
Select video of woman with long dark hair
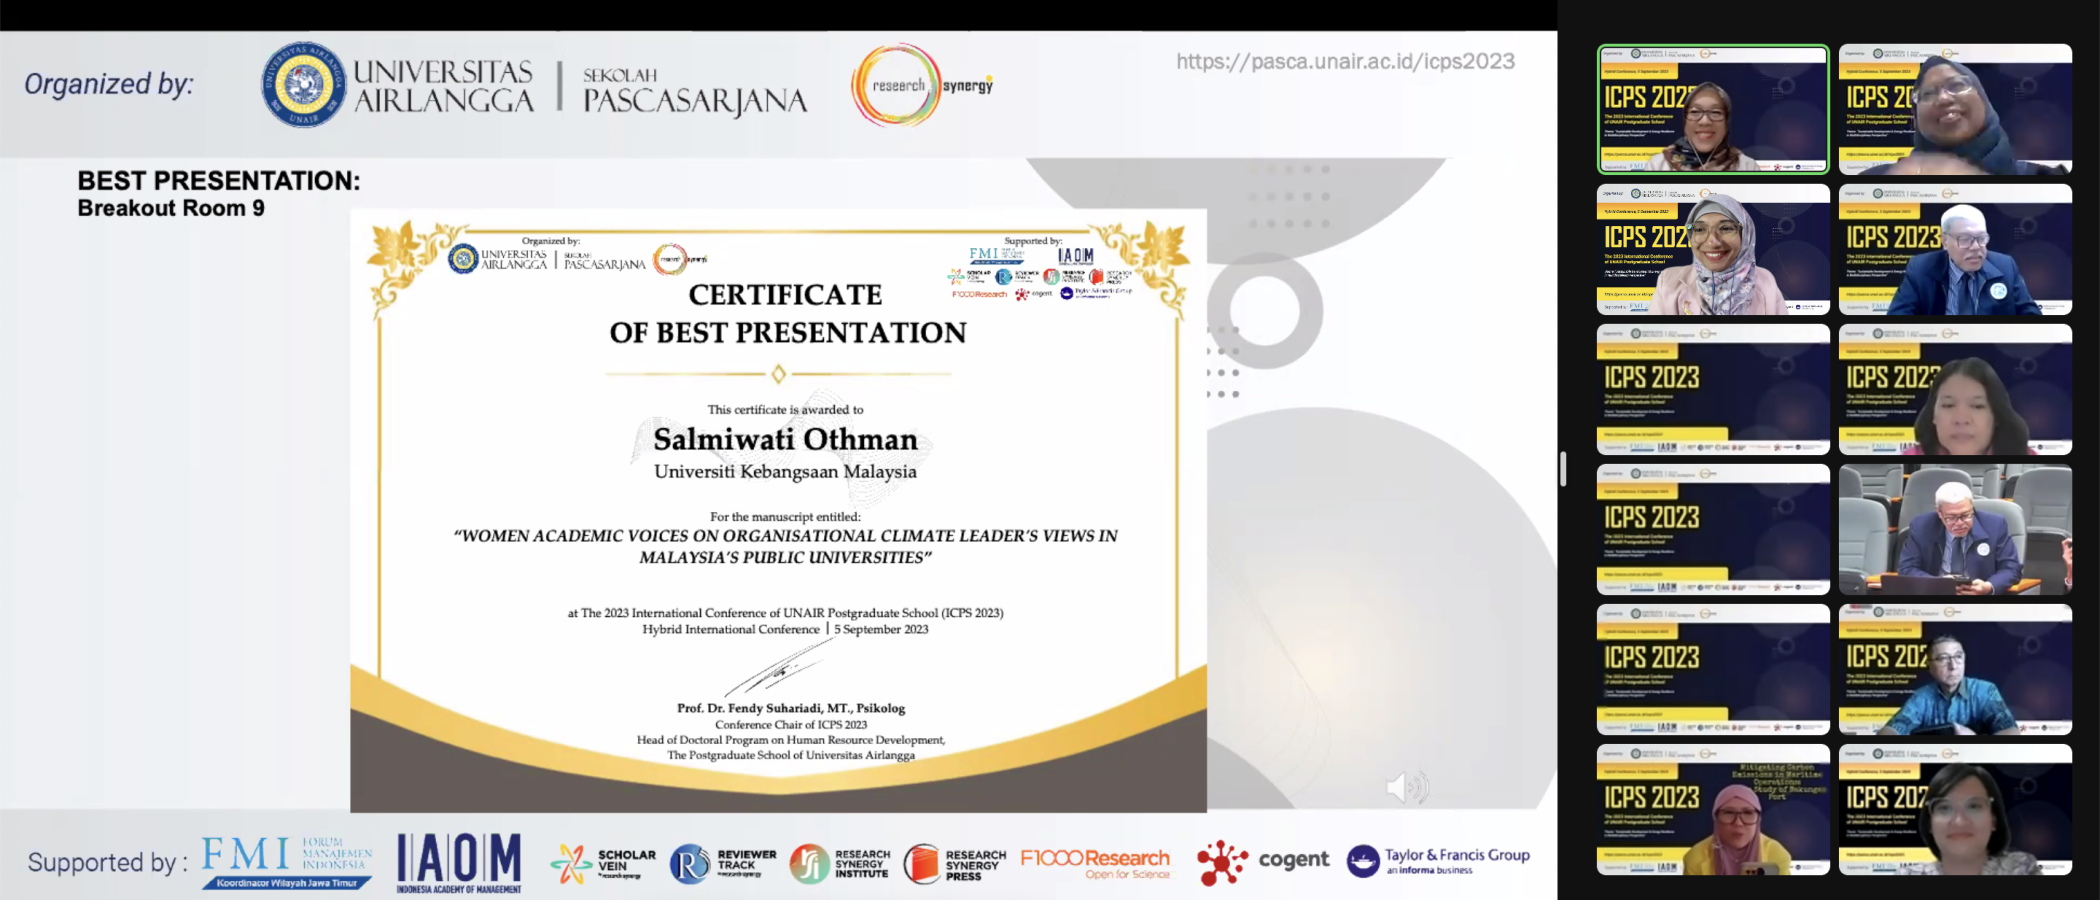tap(1955, 389)
